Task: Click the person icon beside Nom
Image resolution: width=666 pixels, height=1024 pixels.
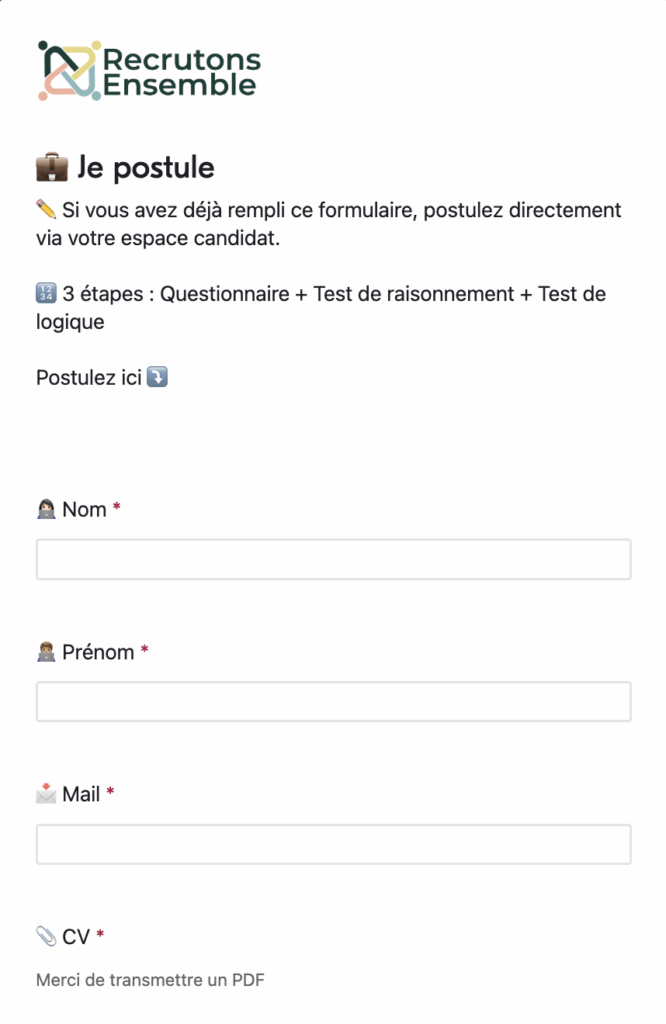Action: click(x=46, y=510)
